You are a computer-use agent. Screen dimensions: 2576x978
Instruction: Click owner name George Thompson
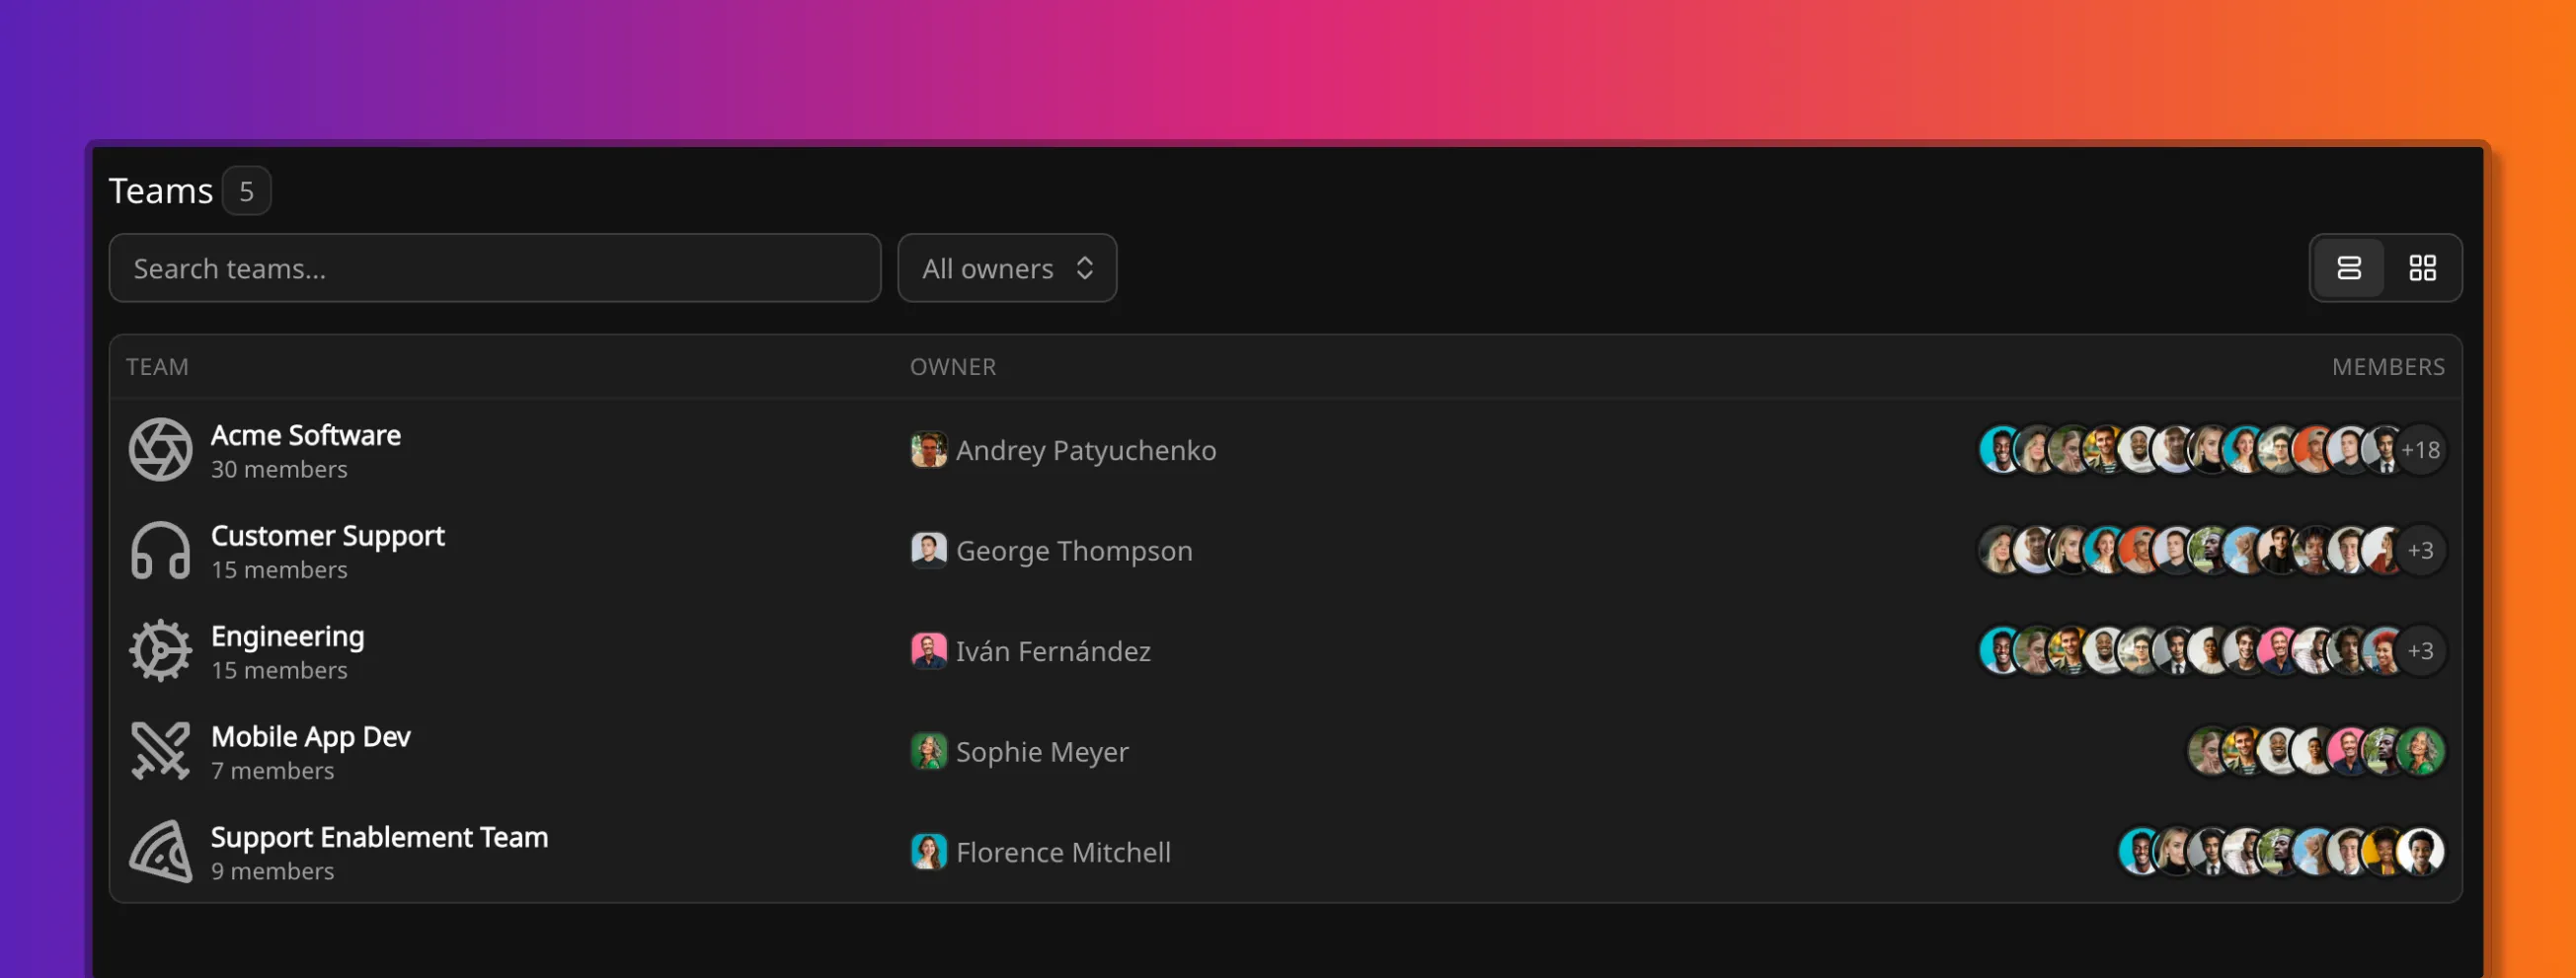point(1074,551)
